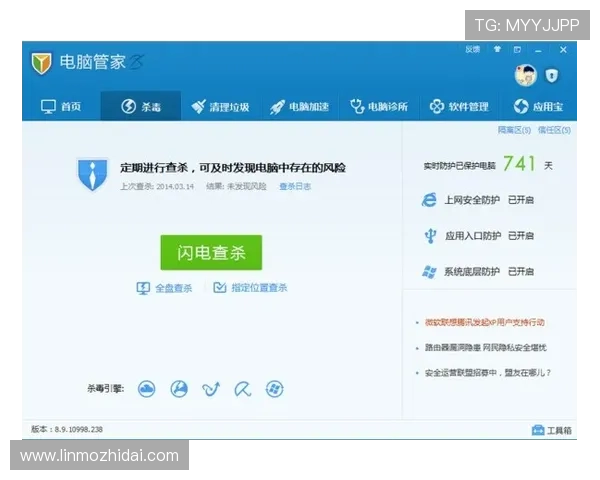Toggle 系统底层防护 已开启 status

pos(521,272)
